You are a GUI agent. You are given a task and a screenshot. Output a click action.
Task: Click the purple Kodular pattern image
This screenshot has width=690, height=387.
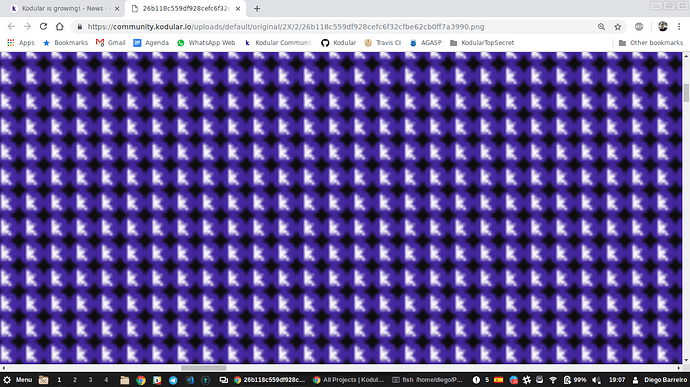click(x=341, y=208)
